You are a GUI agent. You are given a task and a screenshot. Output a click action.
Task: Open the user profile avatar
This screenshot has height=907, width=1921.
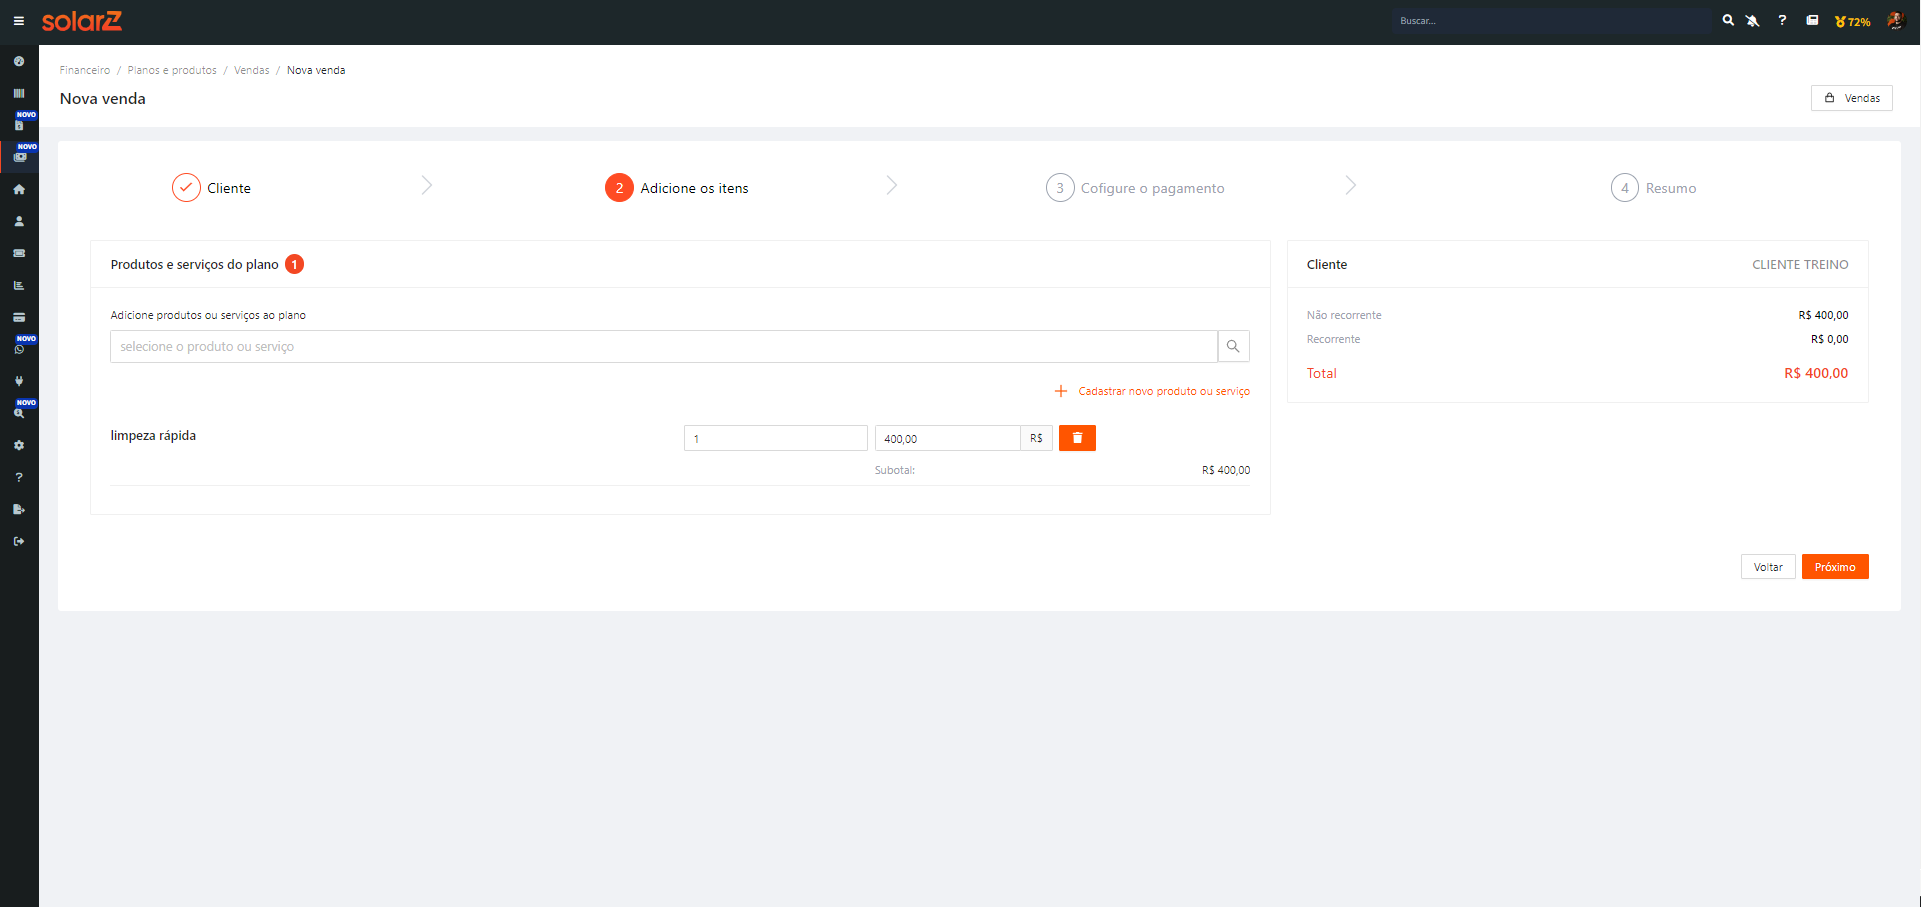(x=1895, y=21)
